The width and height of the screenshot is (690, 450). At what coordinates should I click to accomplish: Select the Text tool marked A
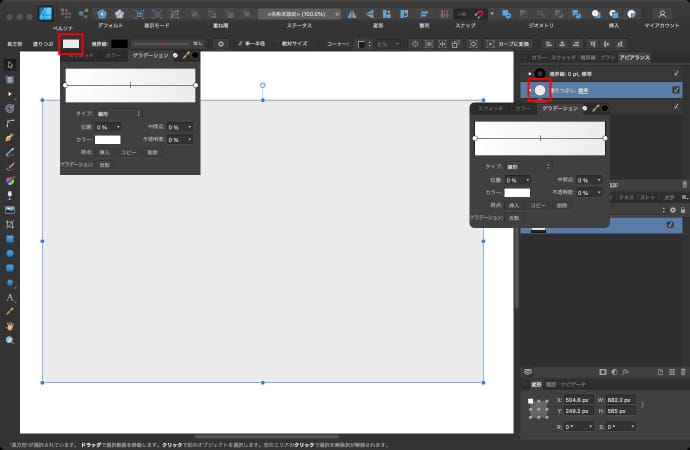(10, 297)
